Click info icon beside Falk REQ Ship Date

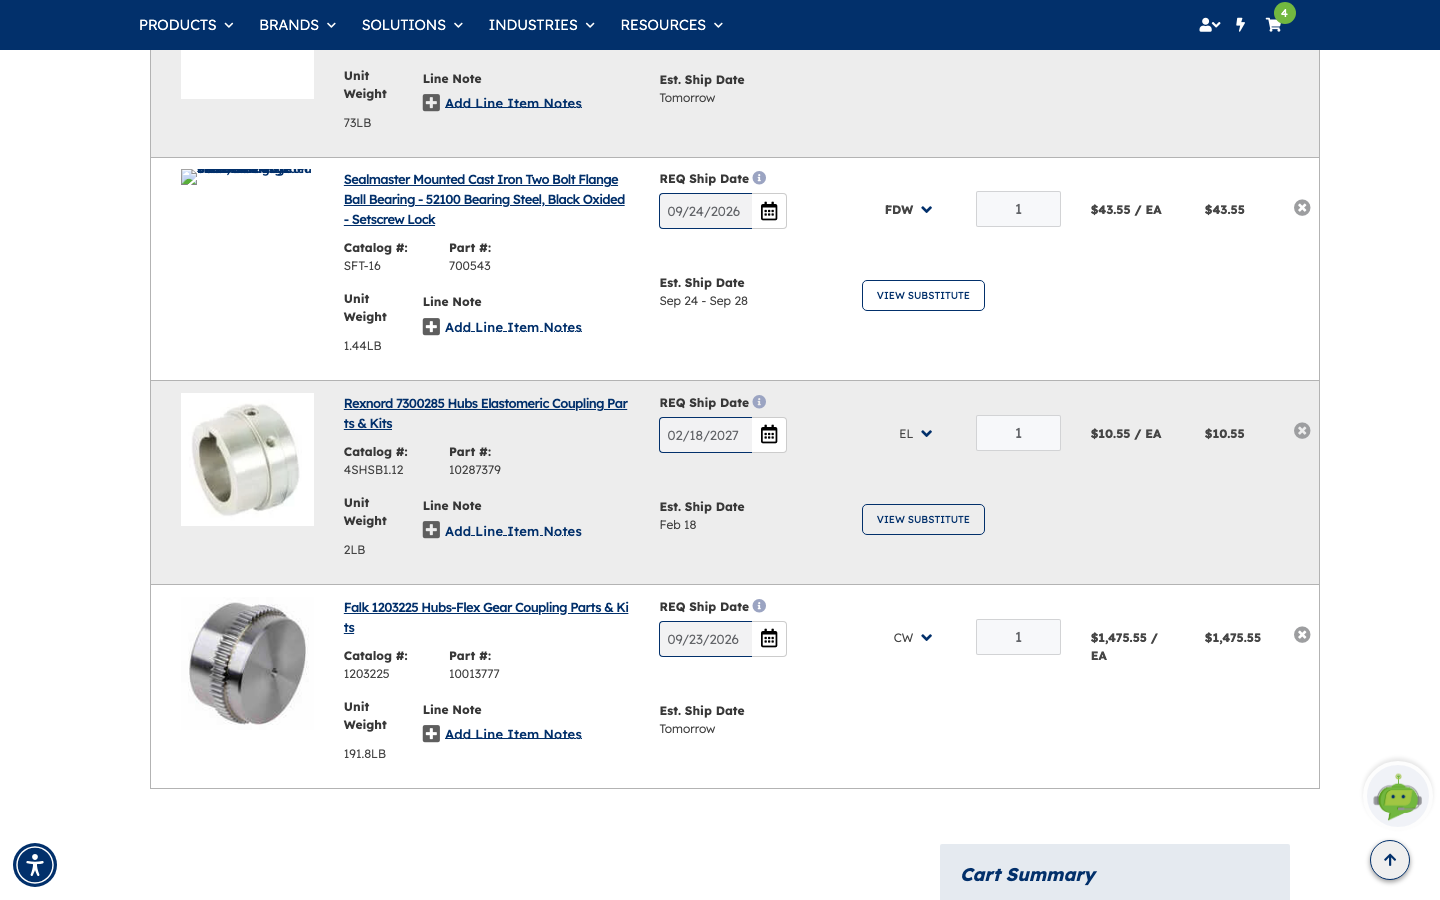(x=760, y=606)
